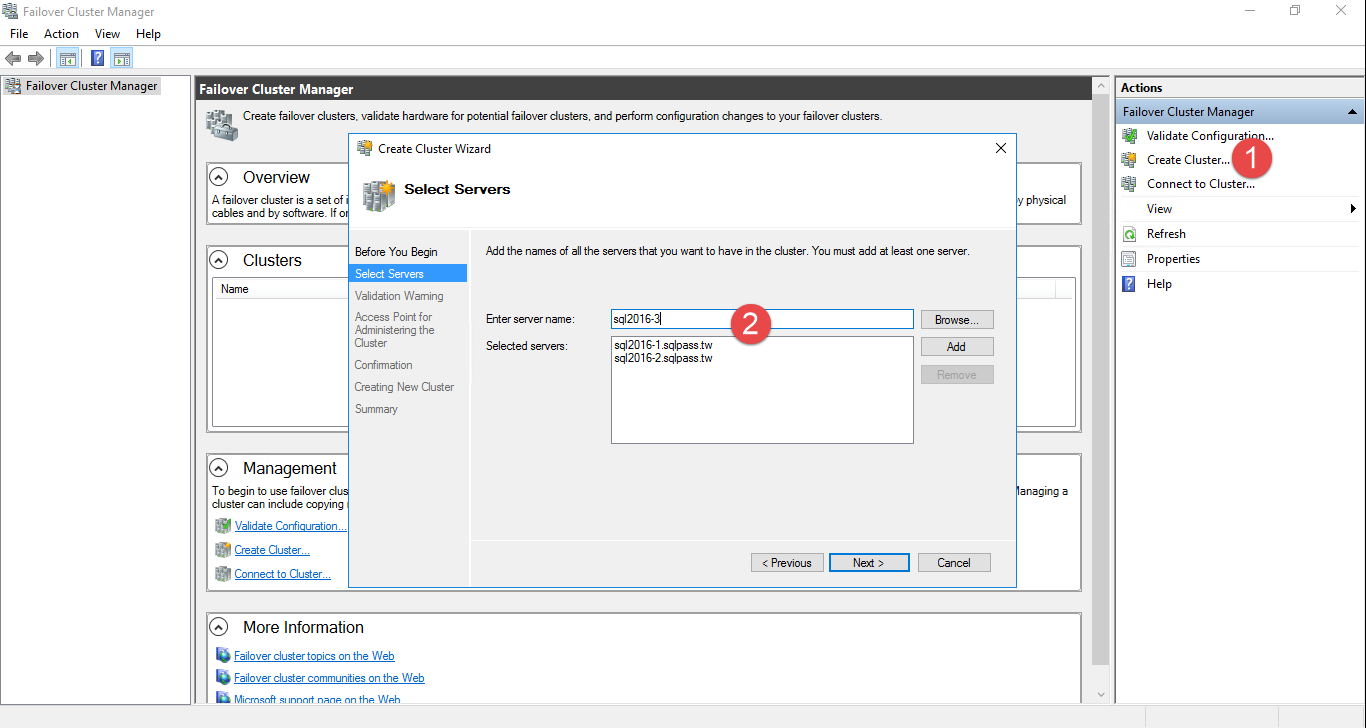Click the Properties icon in Actions pane

1129,259
